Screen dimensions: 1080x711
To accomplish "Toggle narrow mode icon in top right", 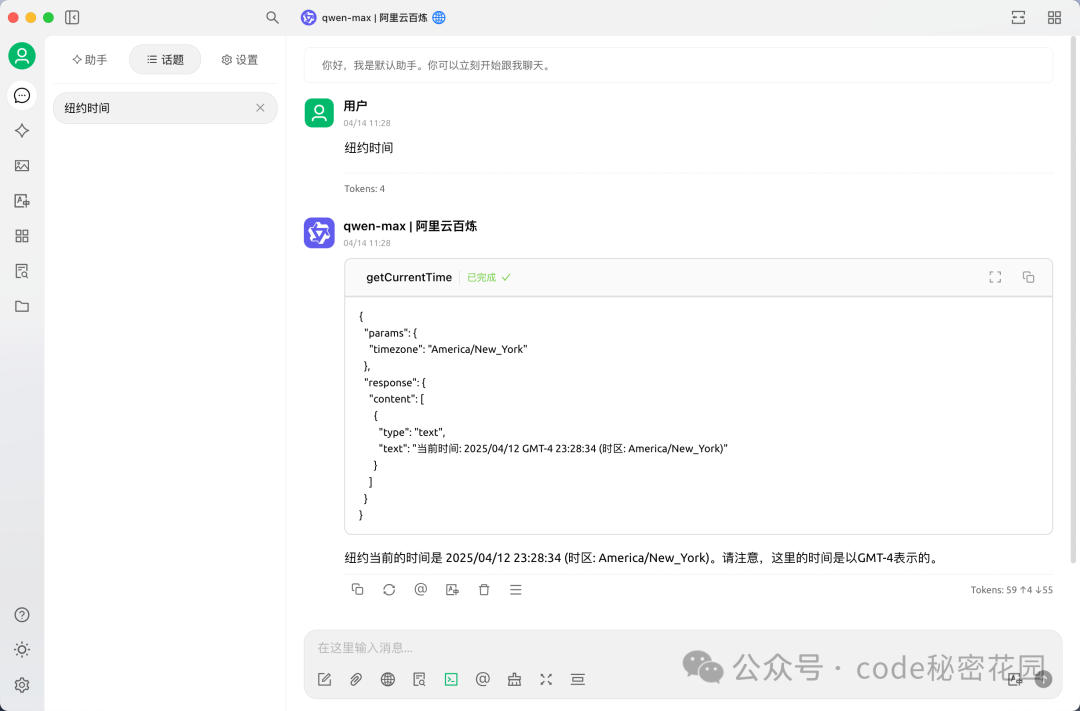I will coord(1018,18).
